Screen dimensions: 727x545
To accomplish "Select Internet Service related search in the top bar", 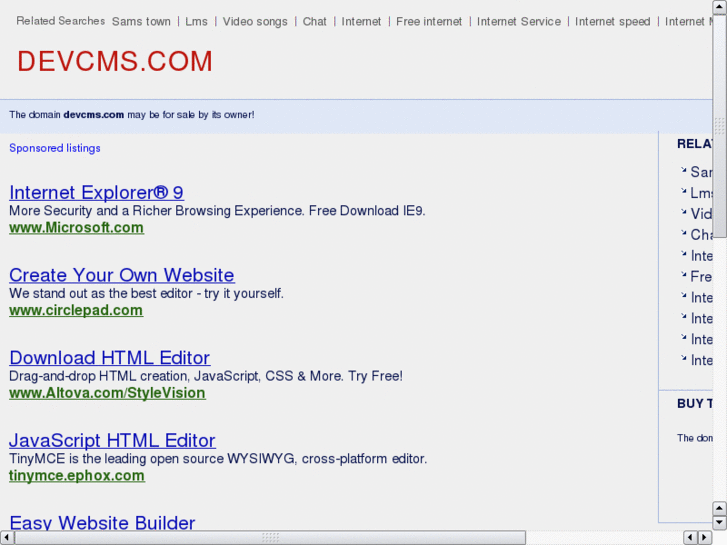I will tap(519, 21).
